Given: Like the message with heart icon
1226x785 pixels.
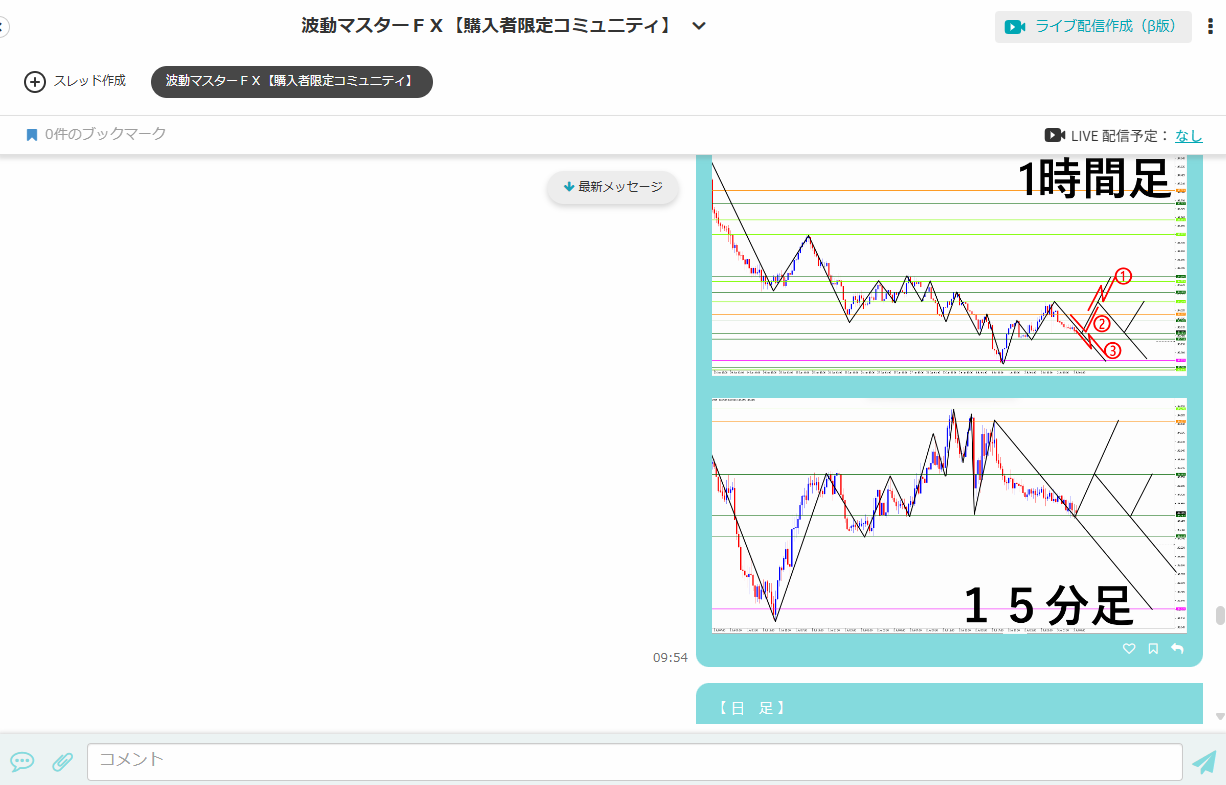Looking at the screenshot, I should pyautogui.click(x=1129, y=649).
